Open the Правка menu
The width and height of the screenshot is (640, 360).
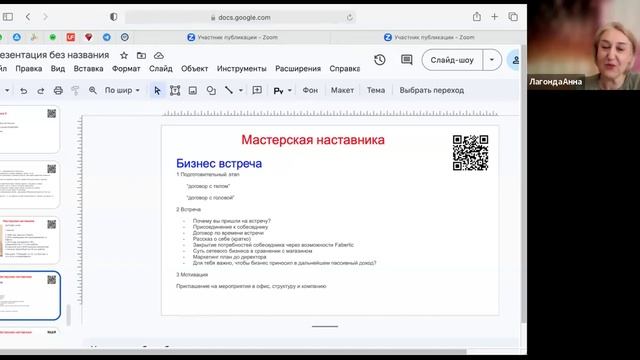click(x=29, y=69)
